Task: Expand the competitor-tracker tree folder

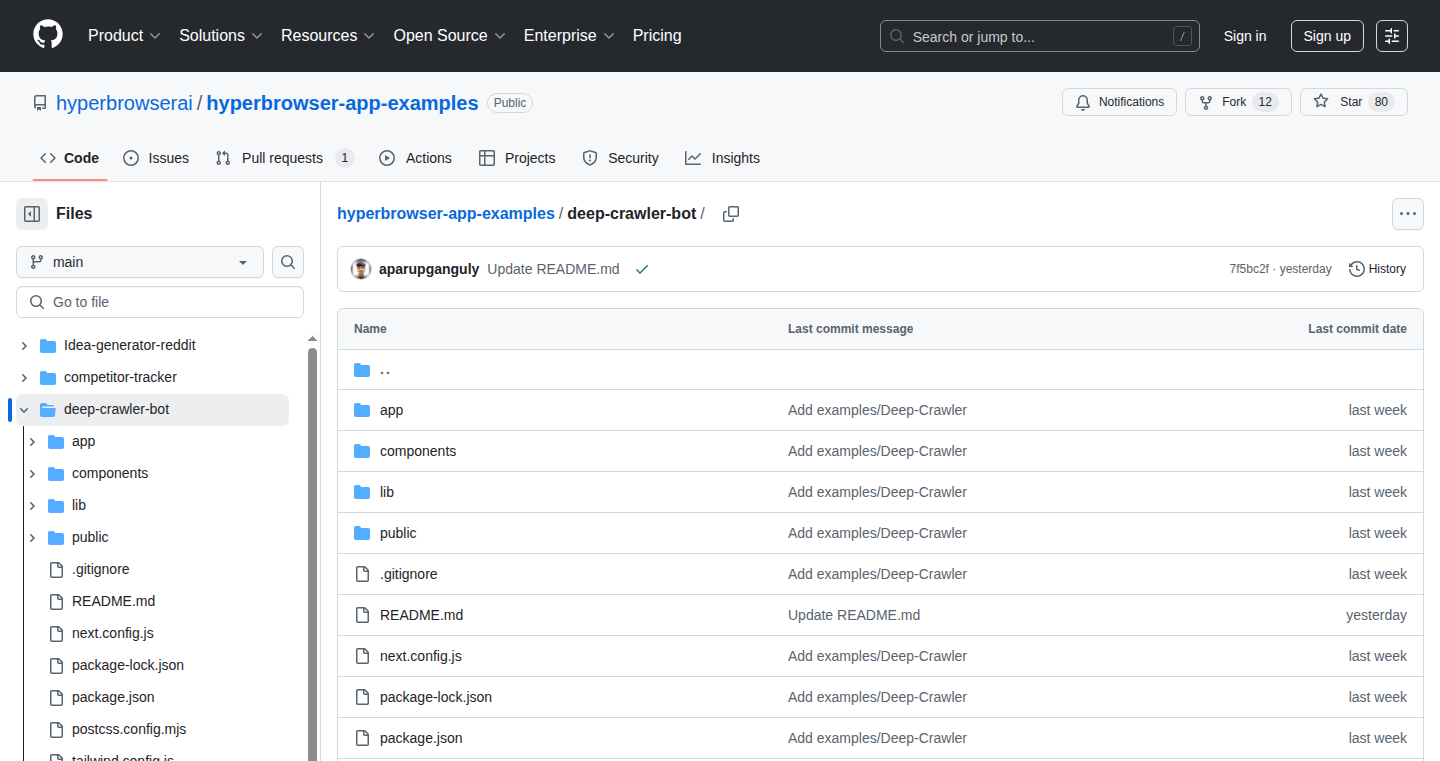Action: click(x=24, y=377)
